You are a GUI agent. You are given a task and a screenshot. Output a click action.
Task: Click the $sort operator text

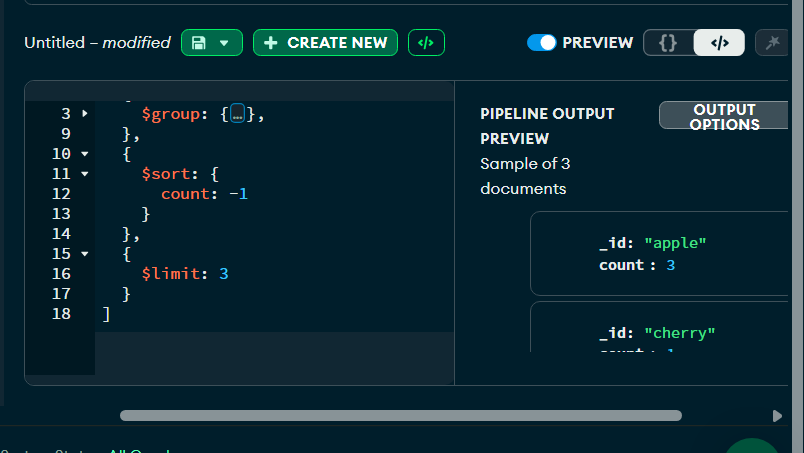click(x=166, y=174)
